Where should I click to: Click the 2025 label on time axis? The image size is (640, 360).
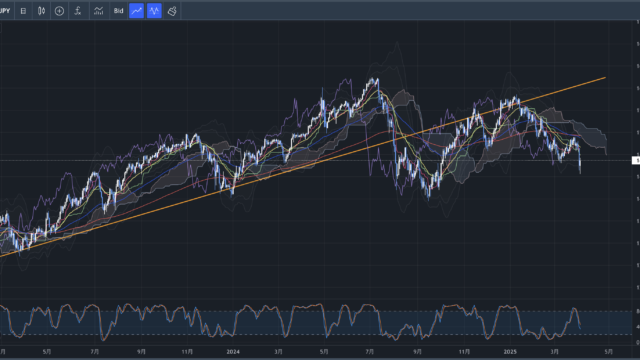(510, 351)
